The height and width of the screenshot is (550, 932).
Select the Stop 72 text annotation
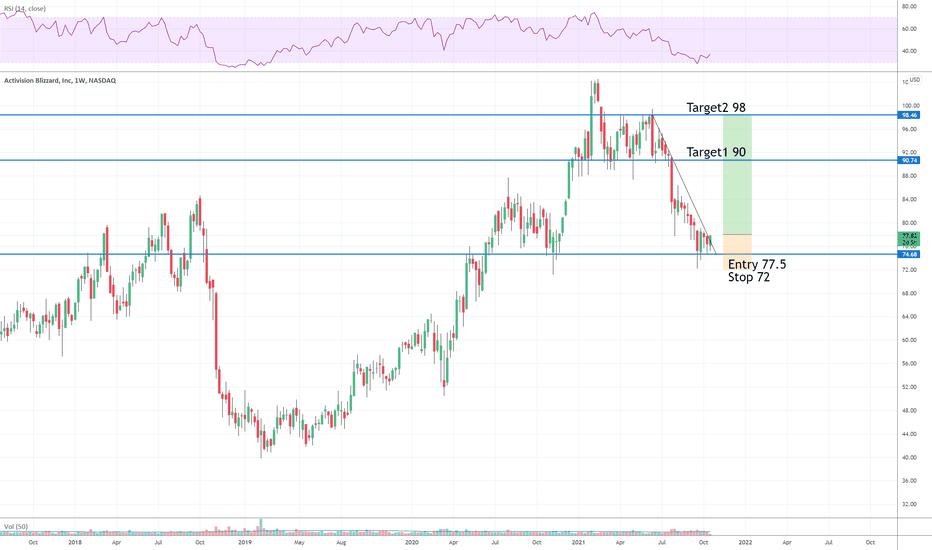click(x=749, y=277)
